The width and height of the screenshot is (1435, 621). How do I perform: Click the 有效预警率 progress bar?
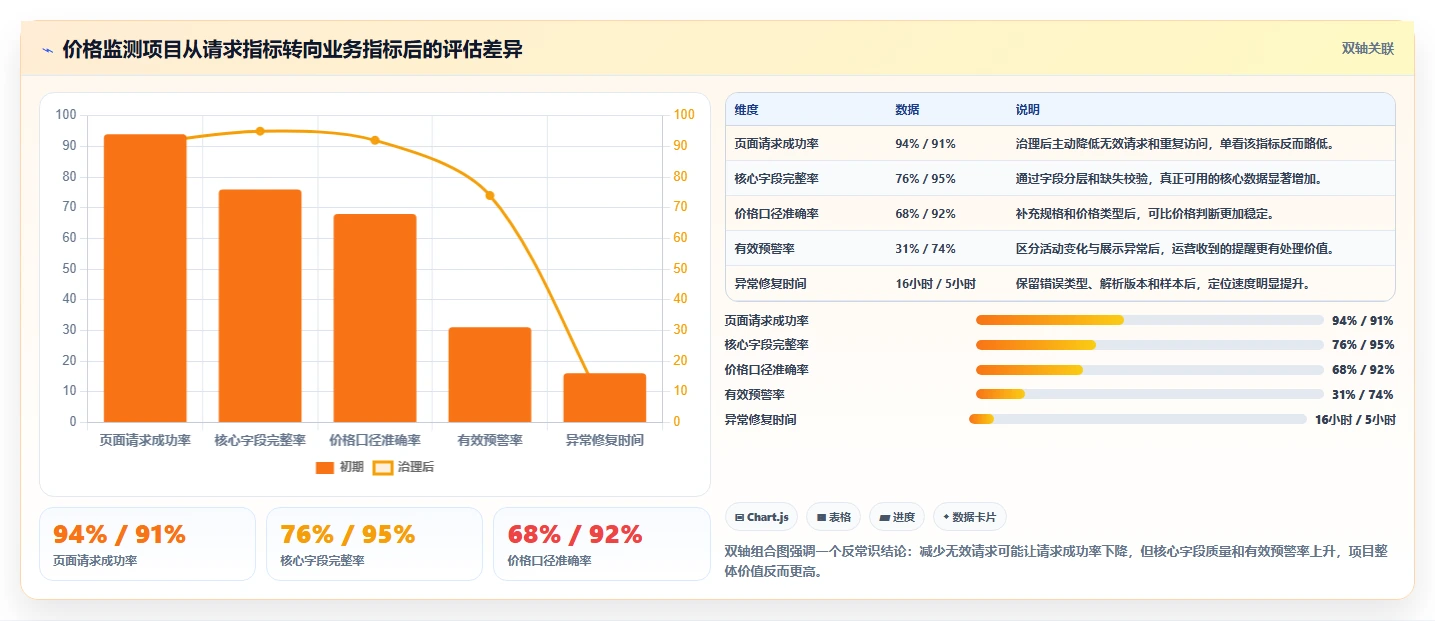(x=1149, y=394)
